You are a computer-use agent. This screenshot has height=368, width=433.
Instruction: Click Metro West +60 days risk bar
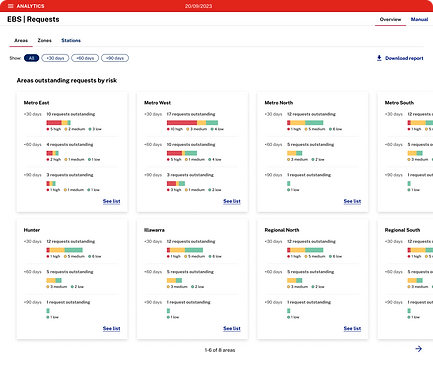click(182, 153)
